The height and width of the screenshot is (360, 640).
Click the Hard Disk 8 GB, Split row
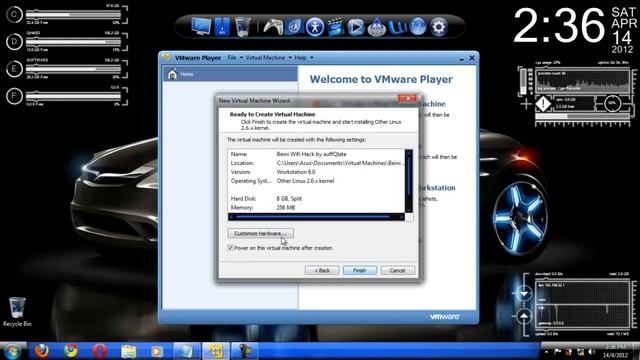click(316, 198)
